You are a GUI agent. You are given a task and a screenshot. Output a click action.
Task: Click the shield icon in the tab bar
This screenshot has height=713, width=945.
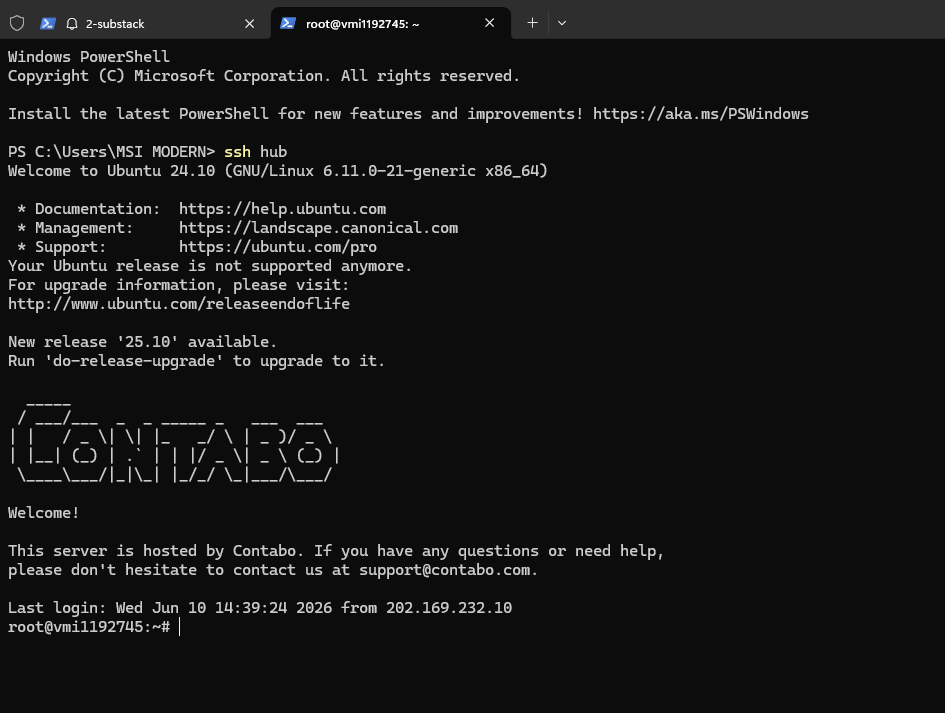[17, 24]
